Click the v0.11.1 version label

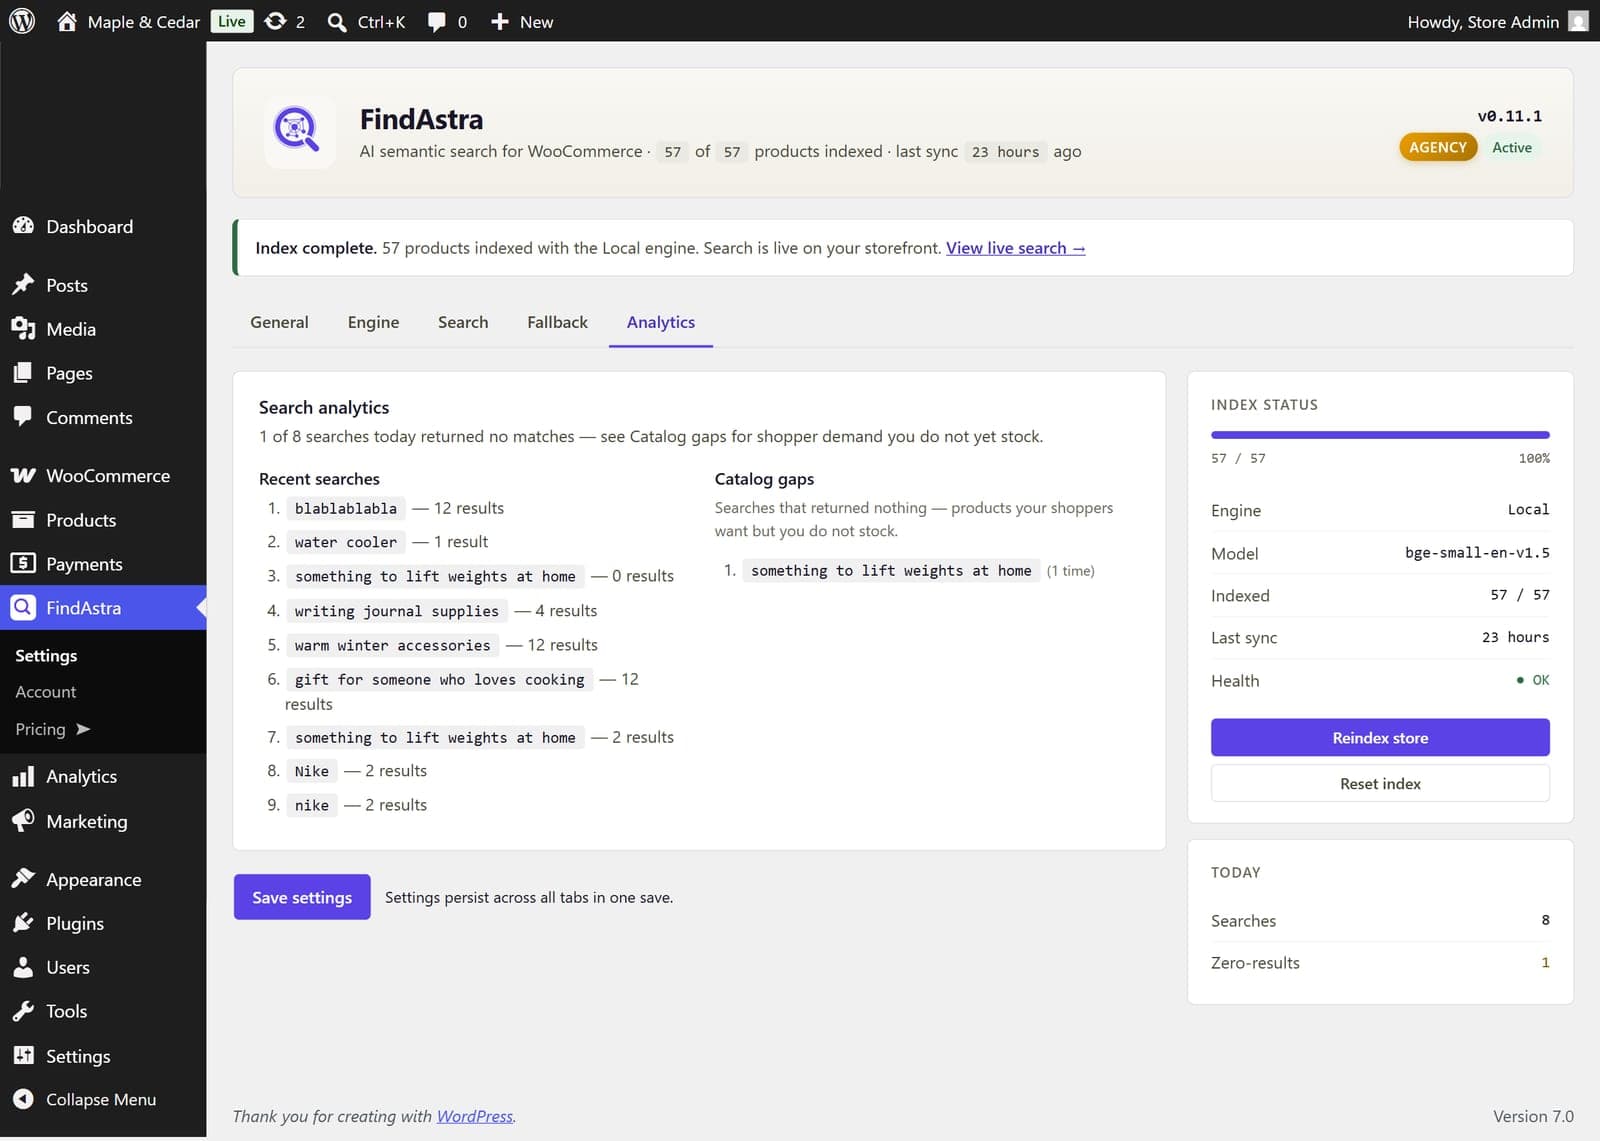[1509, 116]
